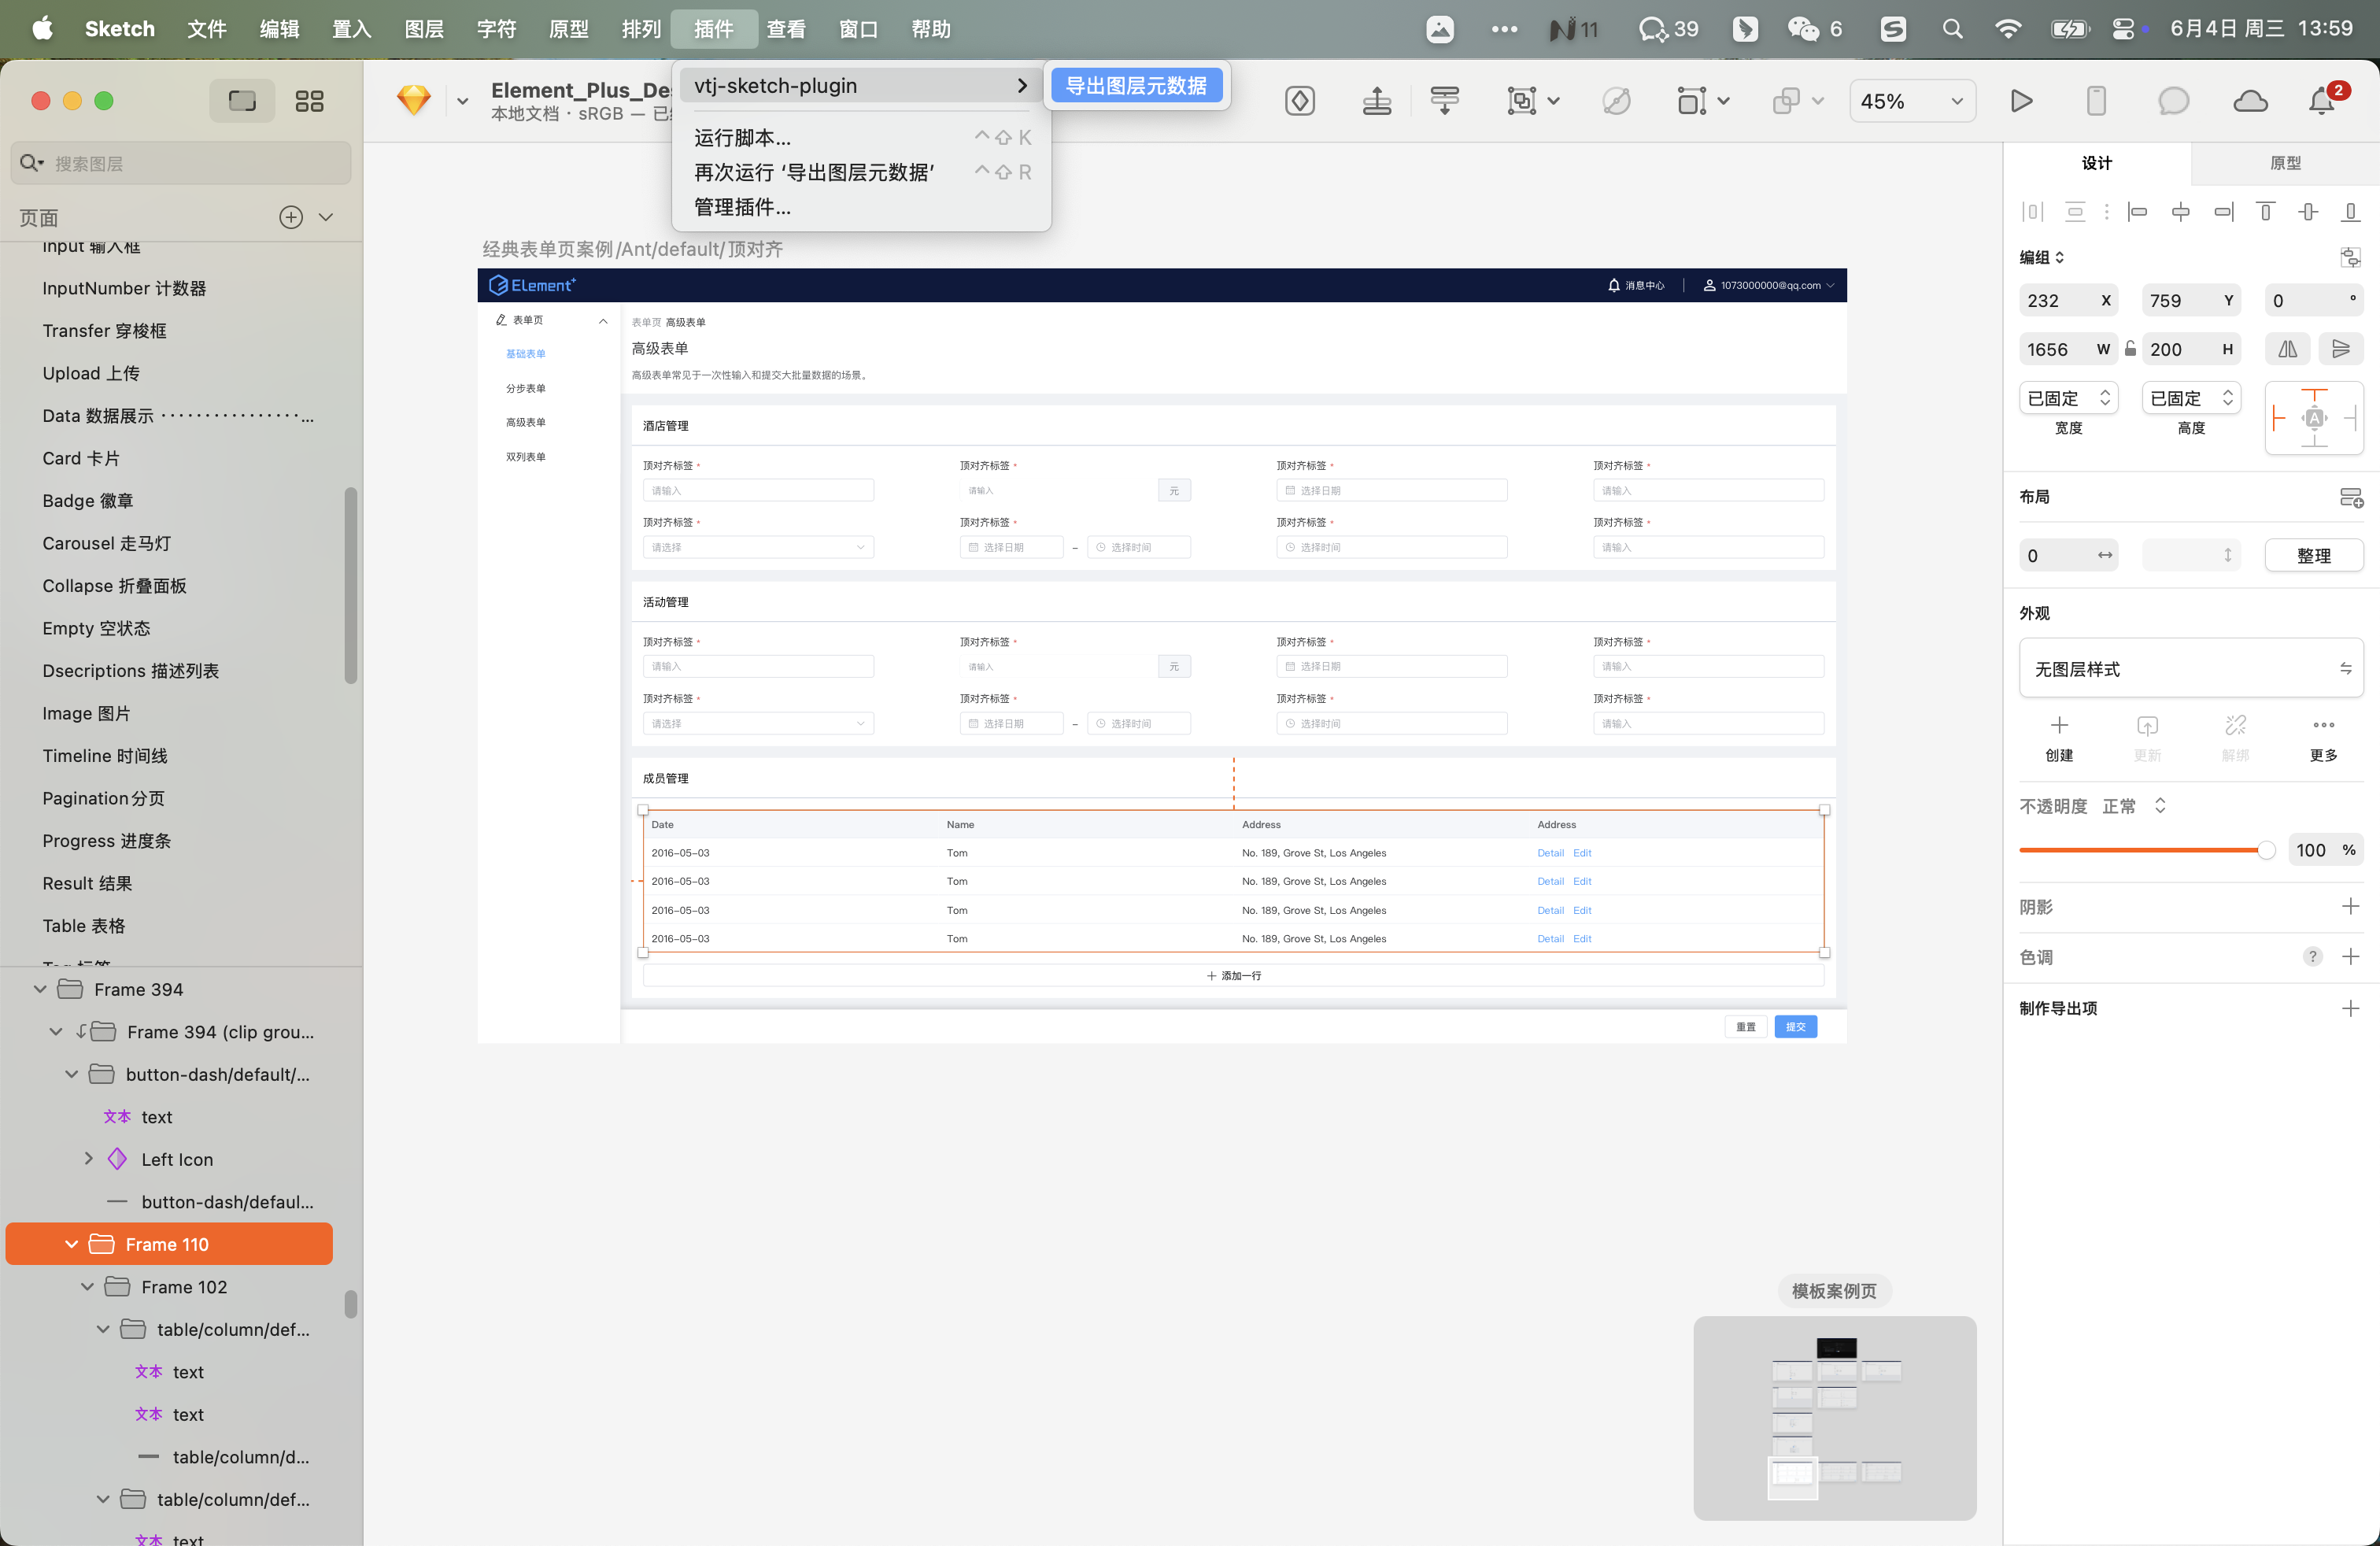Switch to the 原型 inspector tab
The width and height of the screenshot is (2380, 1546).
tap(2284, 163)
